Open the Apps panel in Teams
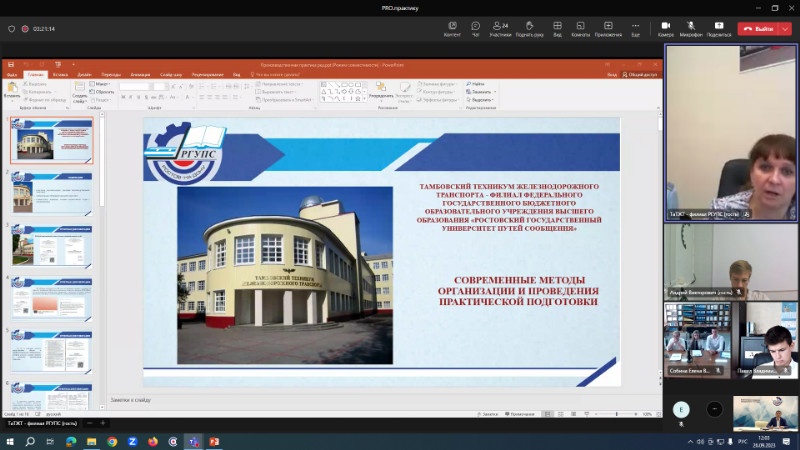 pyautogui.click(x=608, y=26)
